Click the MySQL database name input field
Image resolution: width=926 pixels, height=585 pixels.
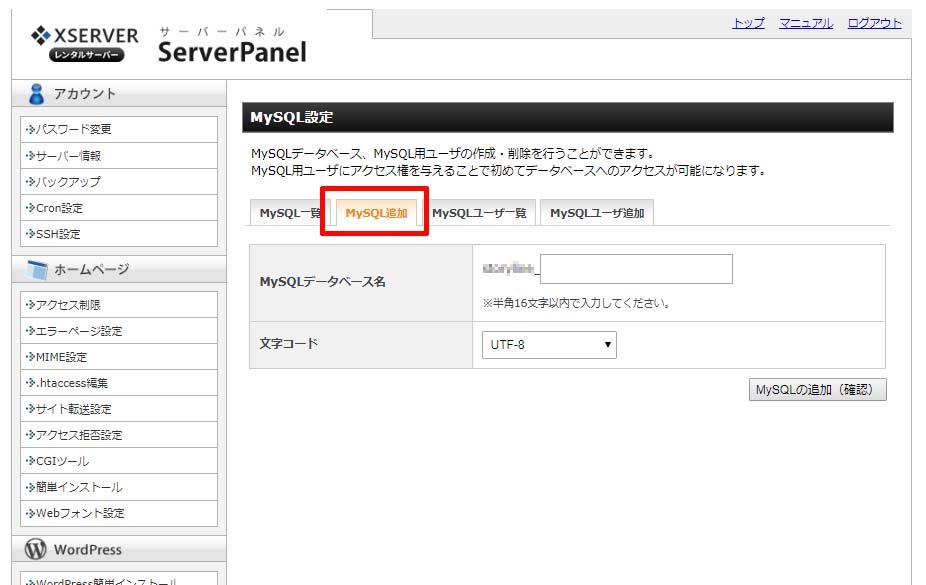(636, 269)
